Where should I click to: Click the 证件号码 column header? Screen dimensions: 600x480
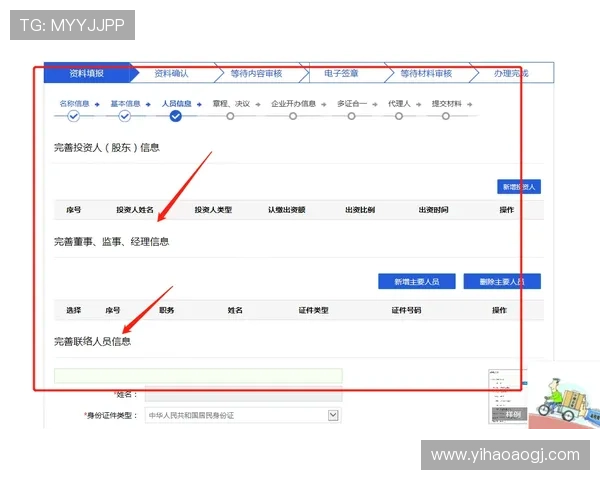pos(406,310)
